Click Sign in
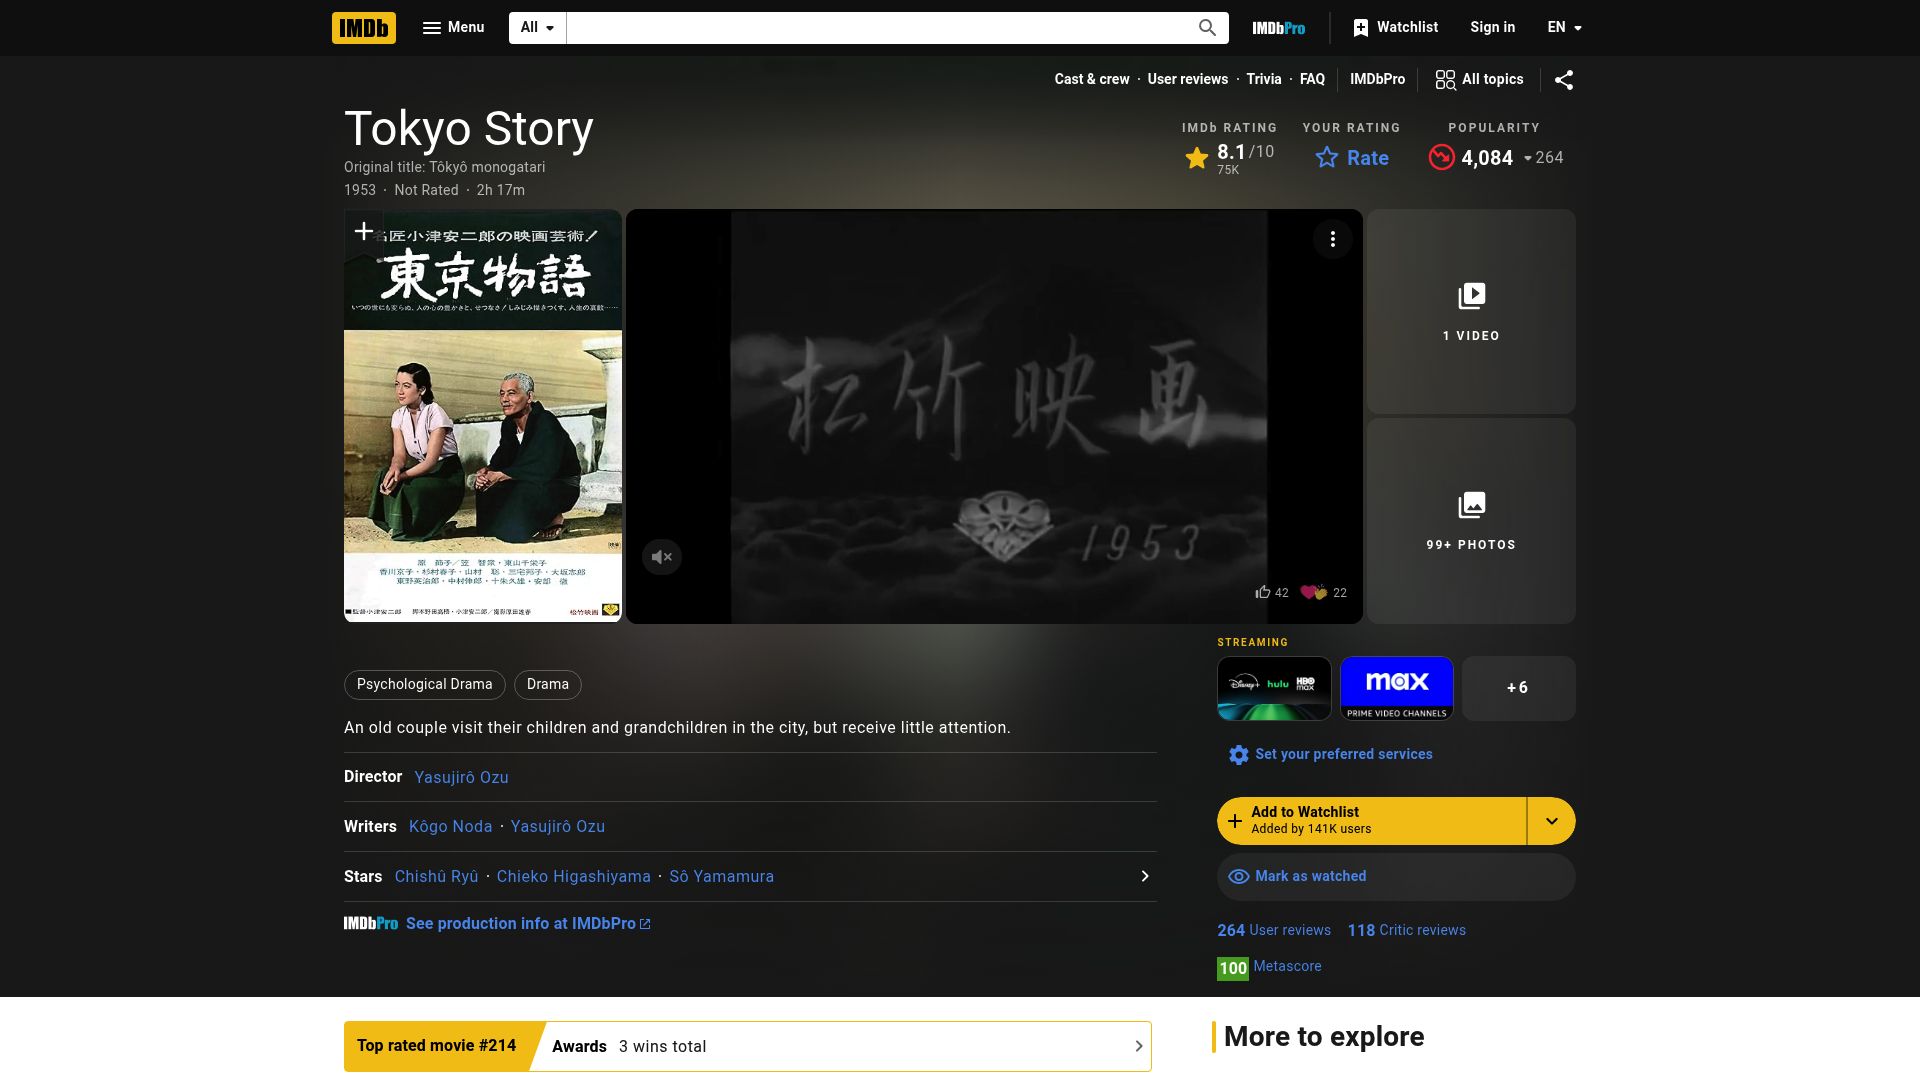Image resolution: width=1920 pixels, height=1080 pixels. click(x=1492, y=28)
